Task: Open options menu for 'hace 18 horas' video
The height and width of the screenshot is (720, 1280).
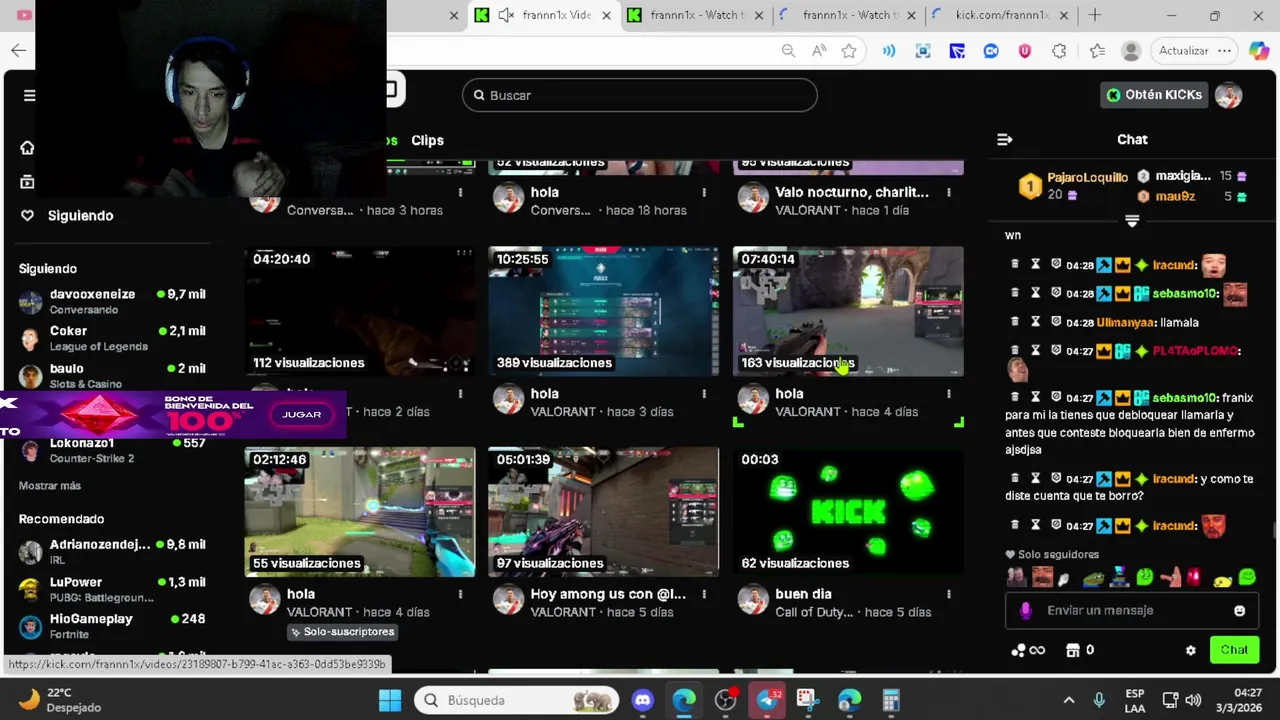Action: [704, 192]
